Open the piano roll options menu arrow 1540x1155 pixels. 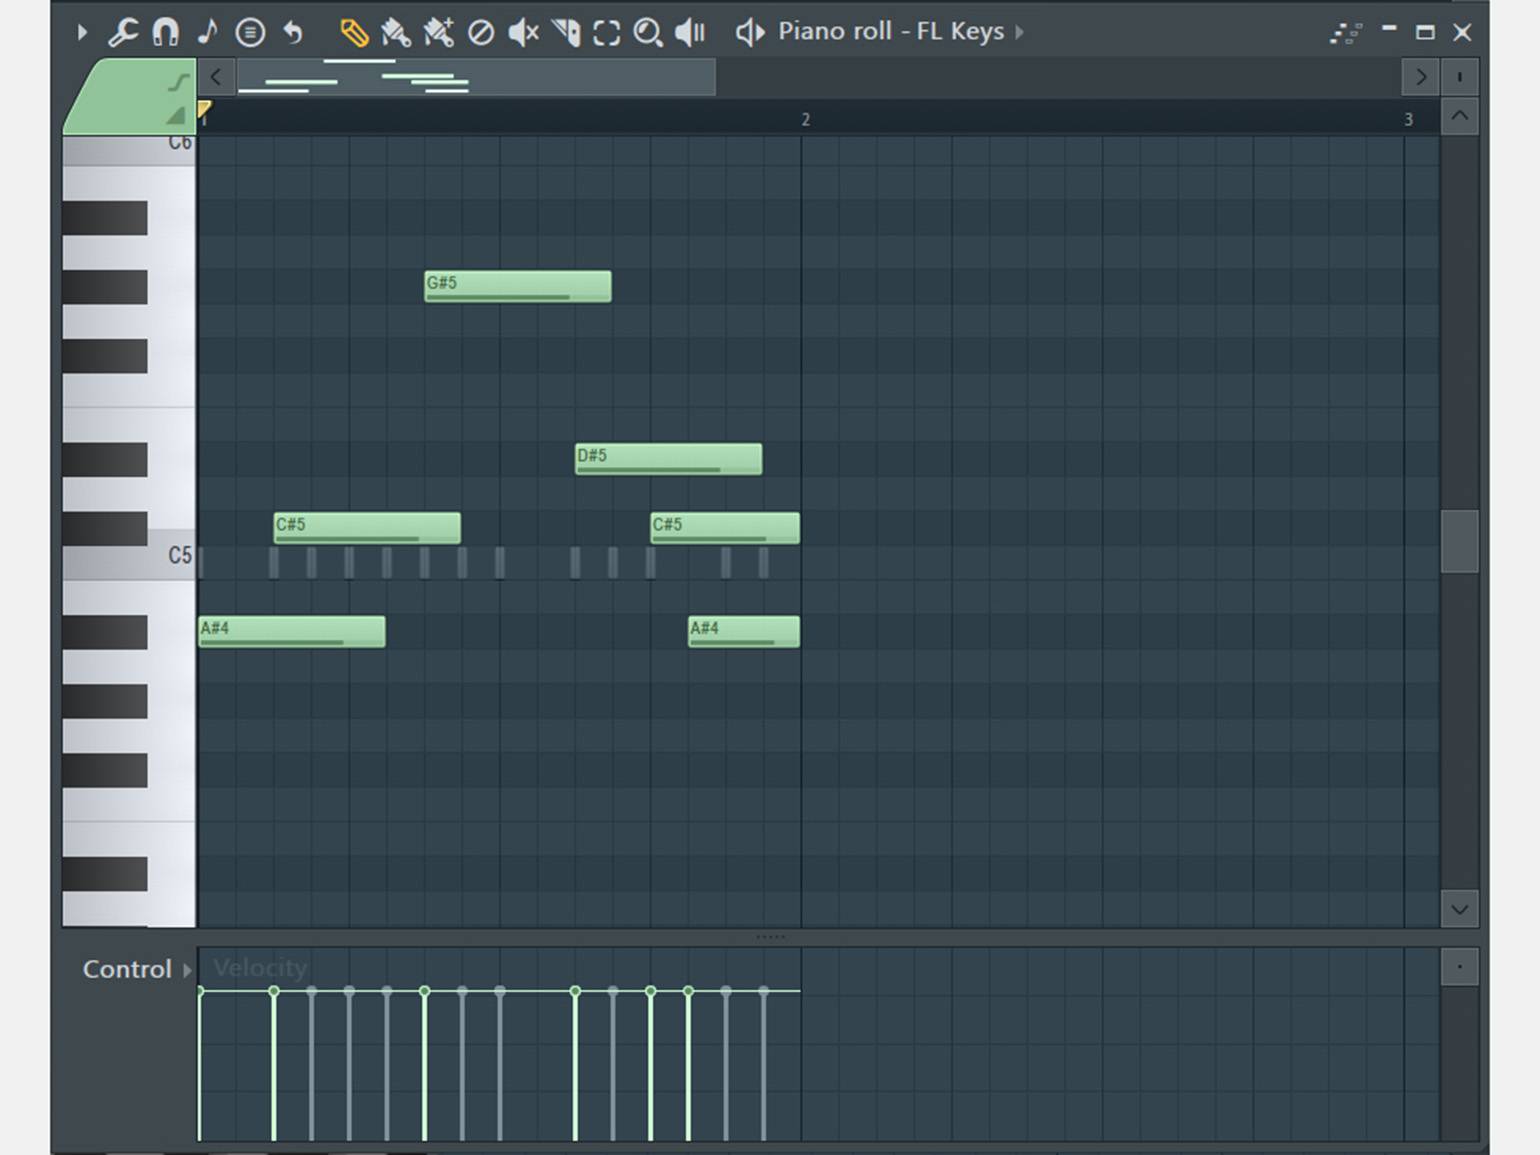(82, 32)
